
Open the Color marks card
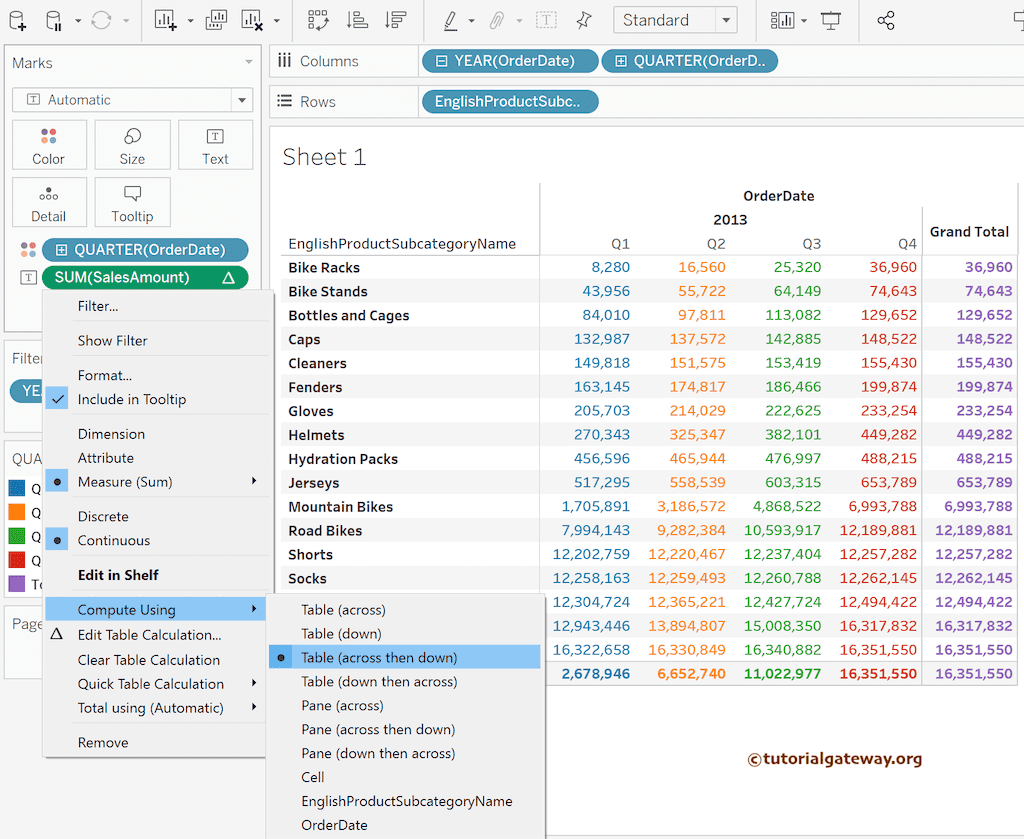click(48, 146)
